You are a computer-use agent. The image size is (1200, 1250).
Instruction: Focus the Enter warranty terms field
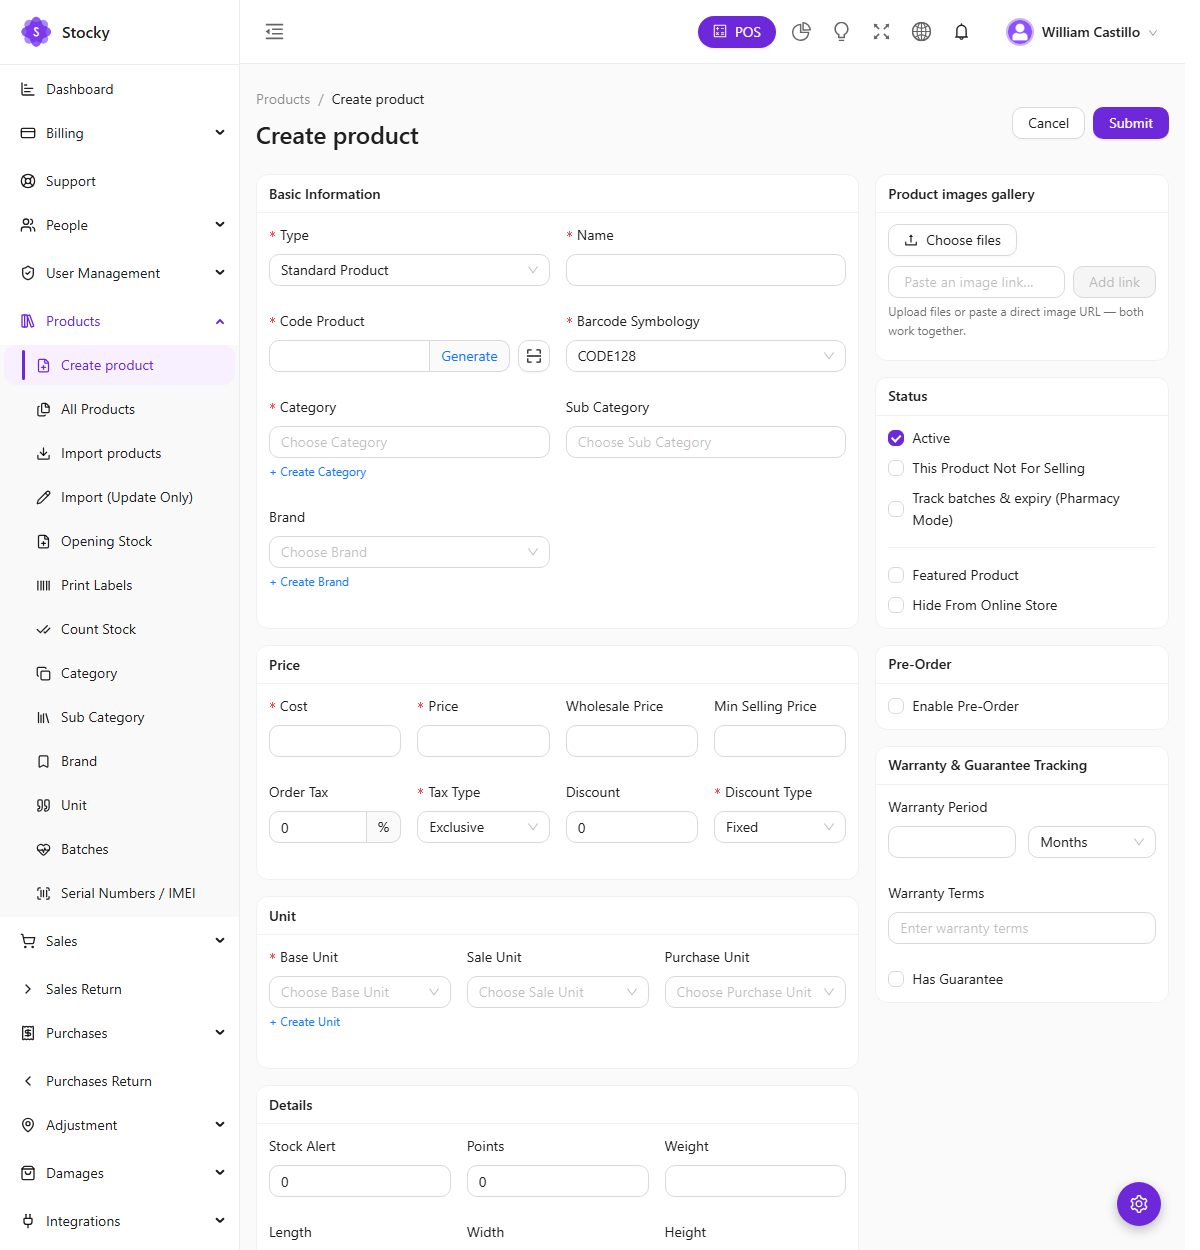1021,928
